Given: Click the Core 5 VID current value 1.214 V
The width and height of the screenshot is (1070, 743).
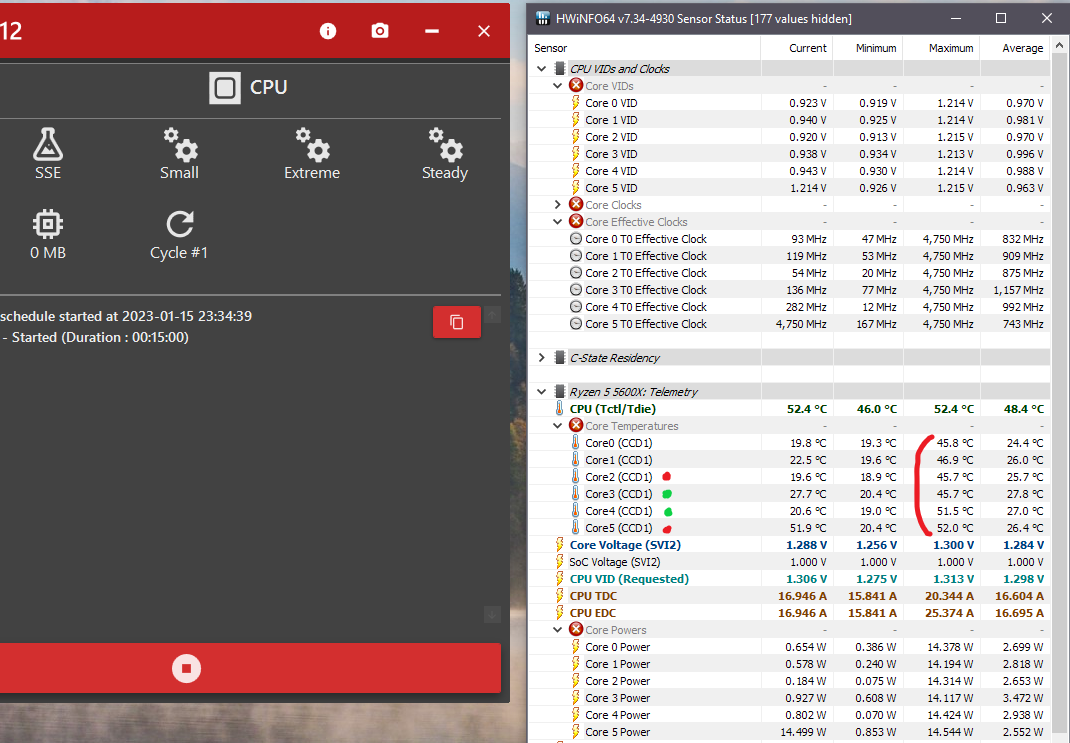Looking at the screenshot, I should point(807,188).
